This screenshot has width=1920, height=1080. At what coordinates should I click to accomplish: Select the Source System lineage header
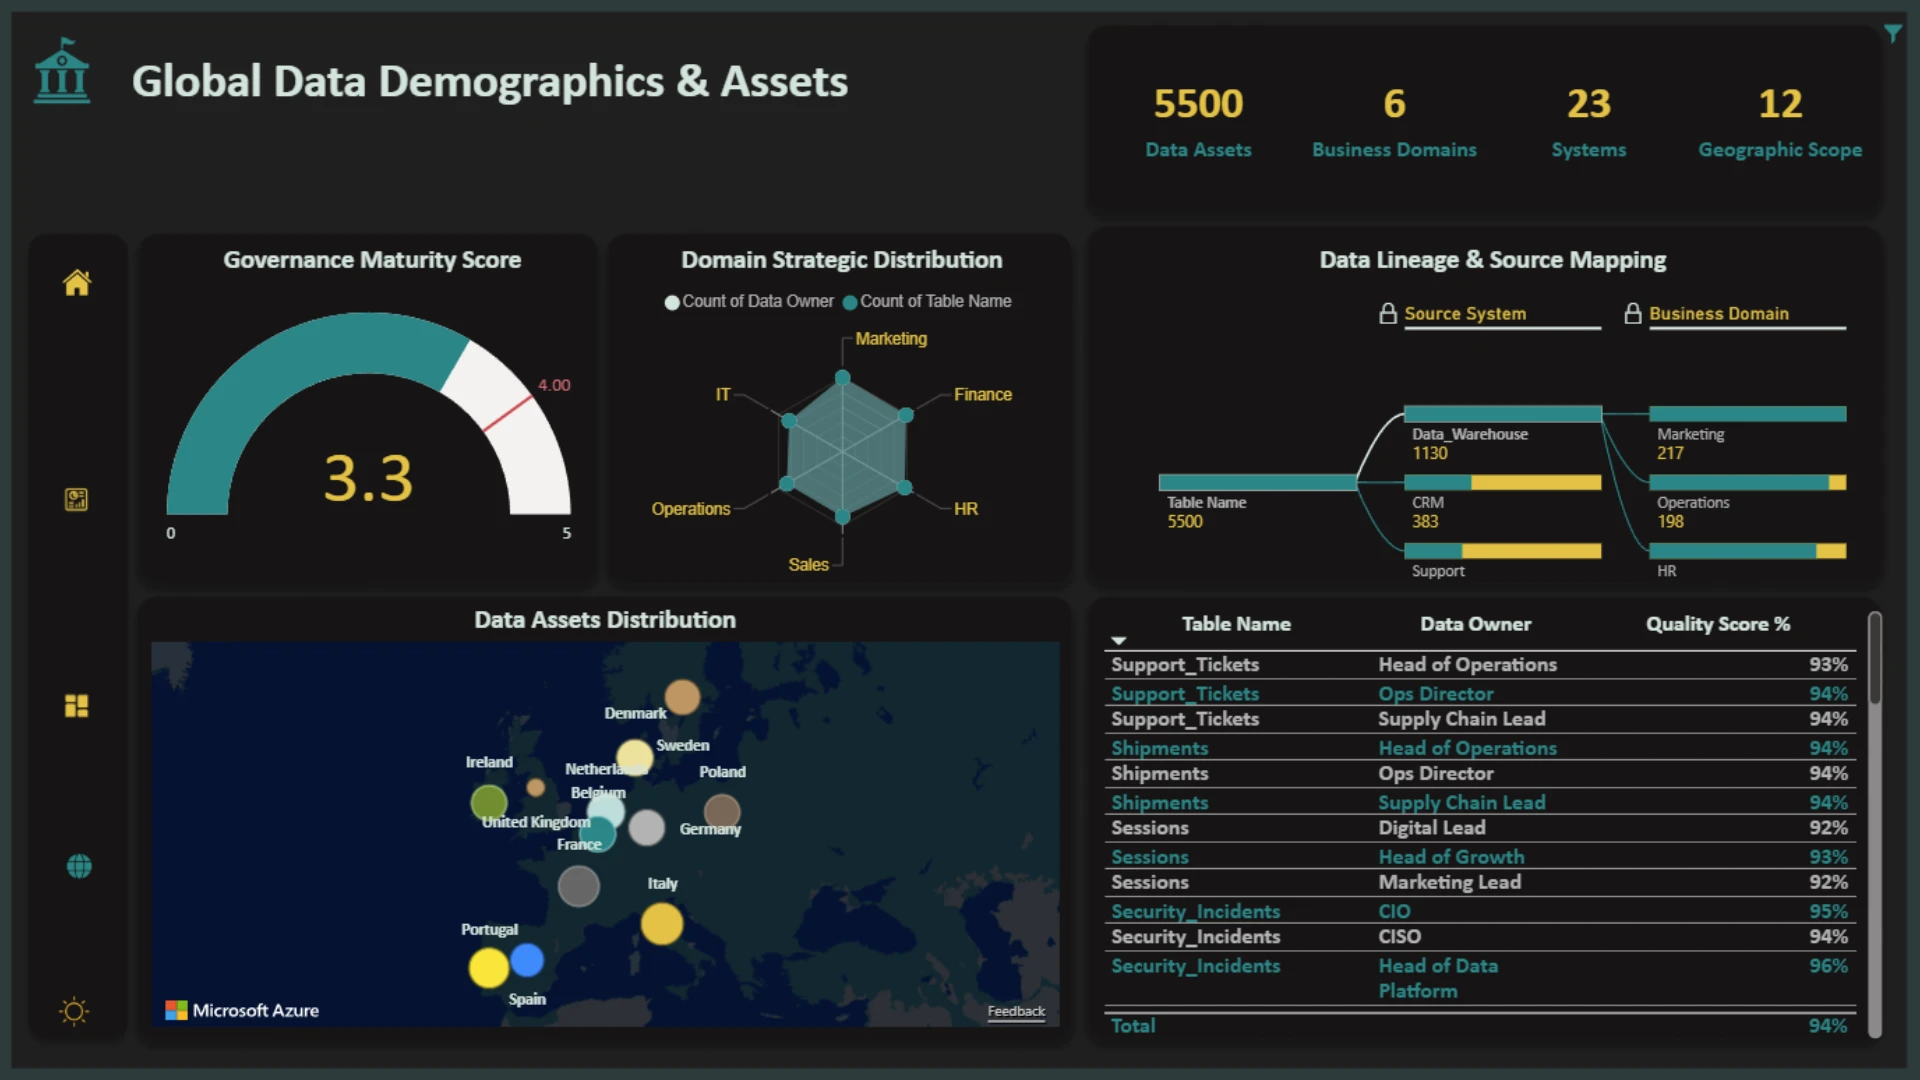[1465, 314]
